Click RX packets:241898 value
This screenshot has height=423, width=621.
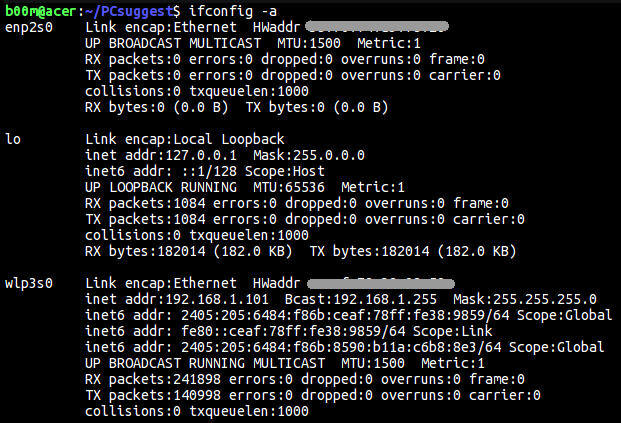(152, 379)
